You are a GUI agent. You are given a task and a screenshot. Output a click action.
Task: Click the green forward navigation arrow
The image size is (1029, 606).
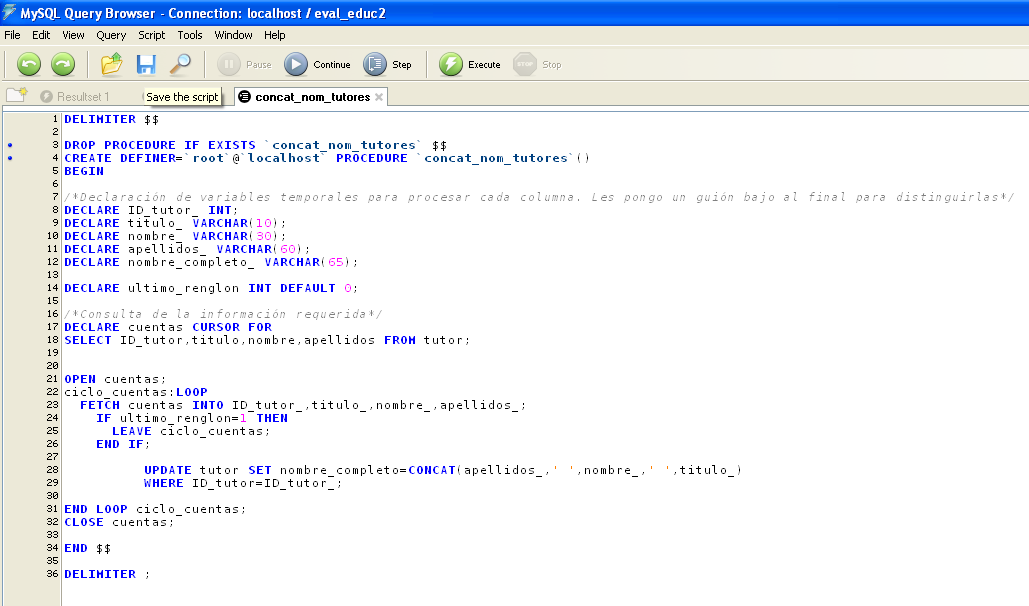(x=61, y=63)
